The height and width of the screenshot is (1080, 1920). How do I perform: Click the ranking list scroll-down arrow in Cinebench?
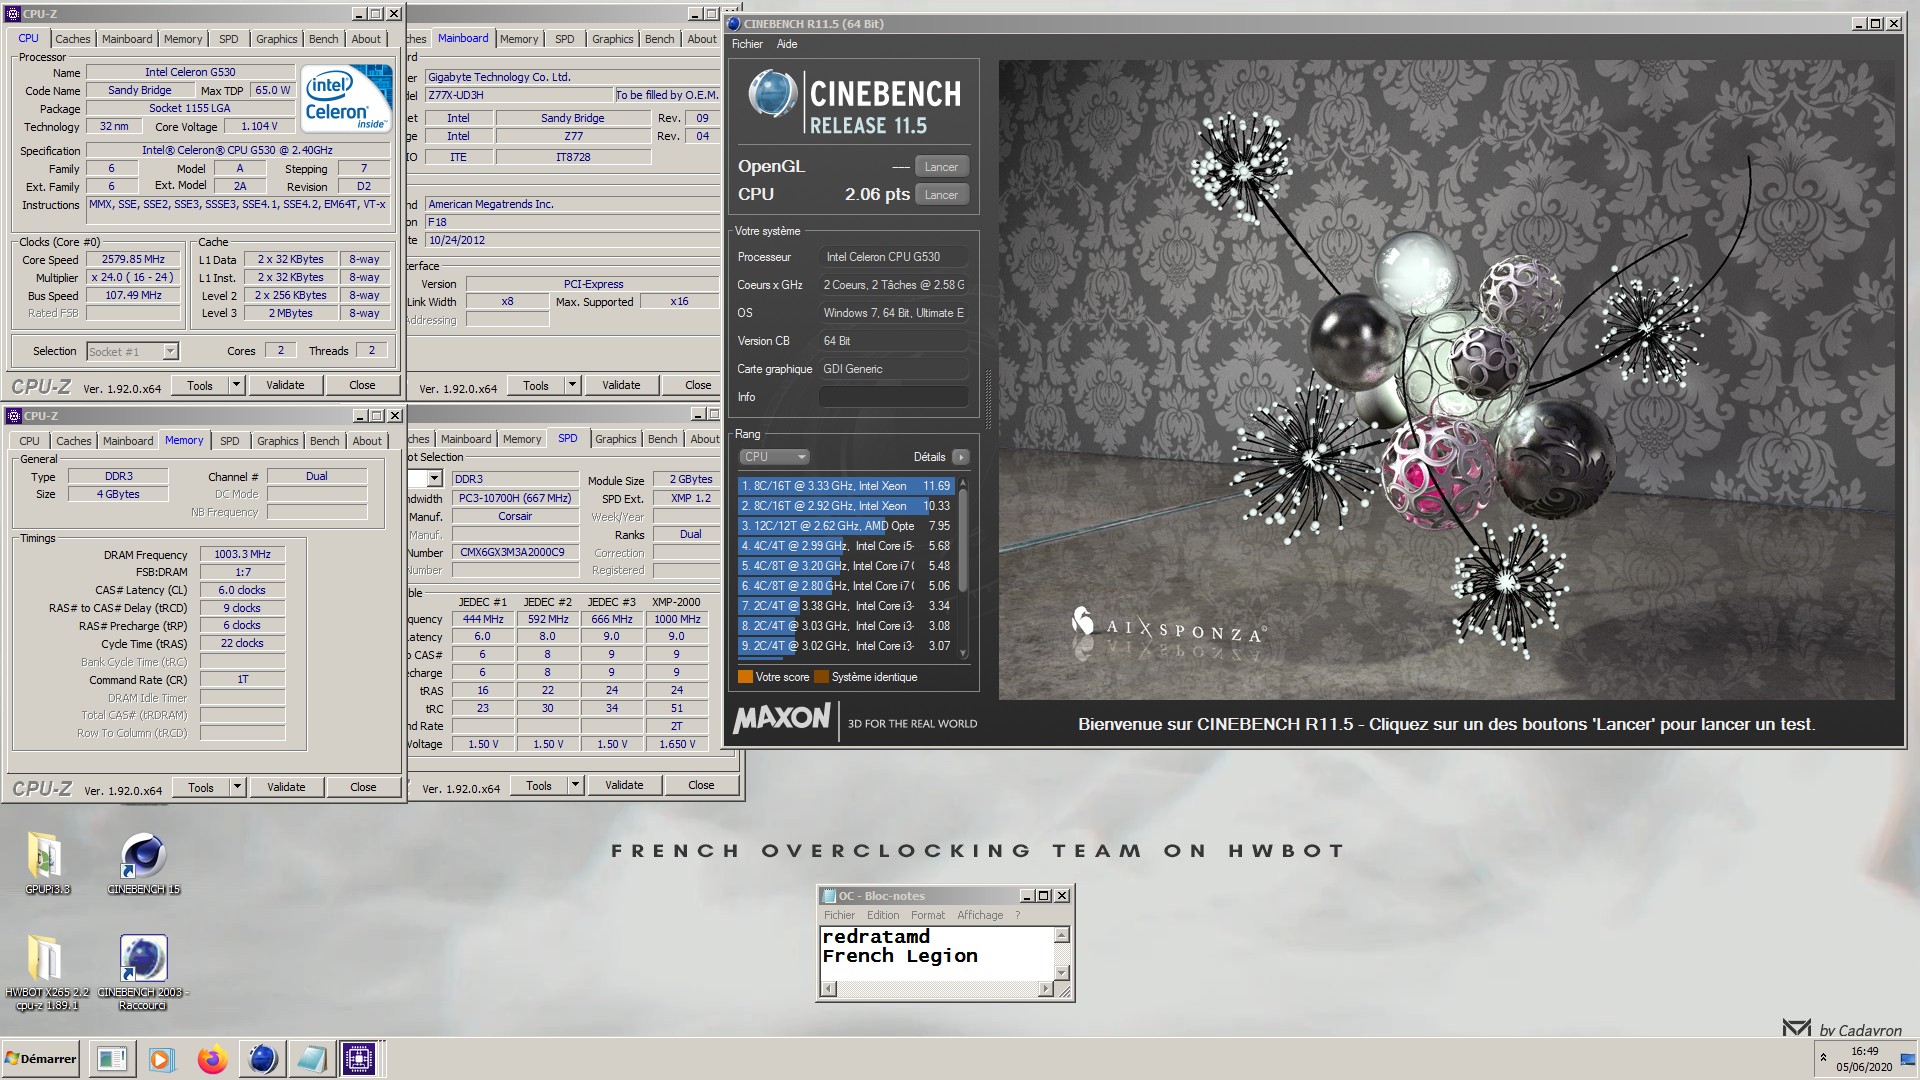pos(963,653)
